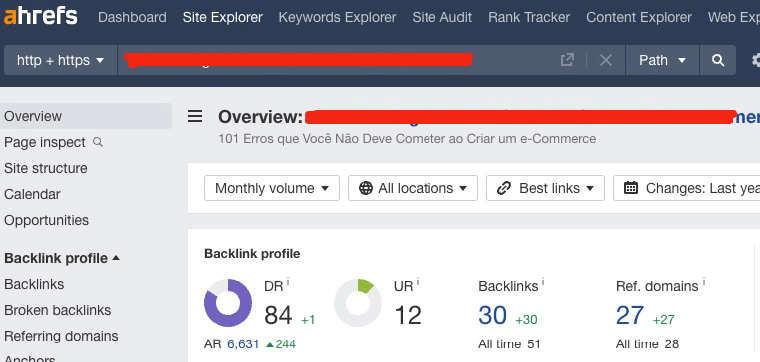Click the DR value 84
Viewport: 760px width, 362px height.
click(x=278, y=316)
